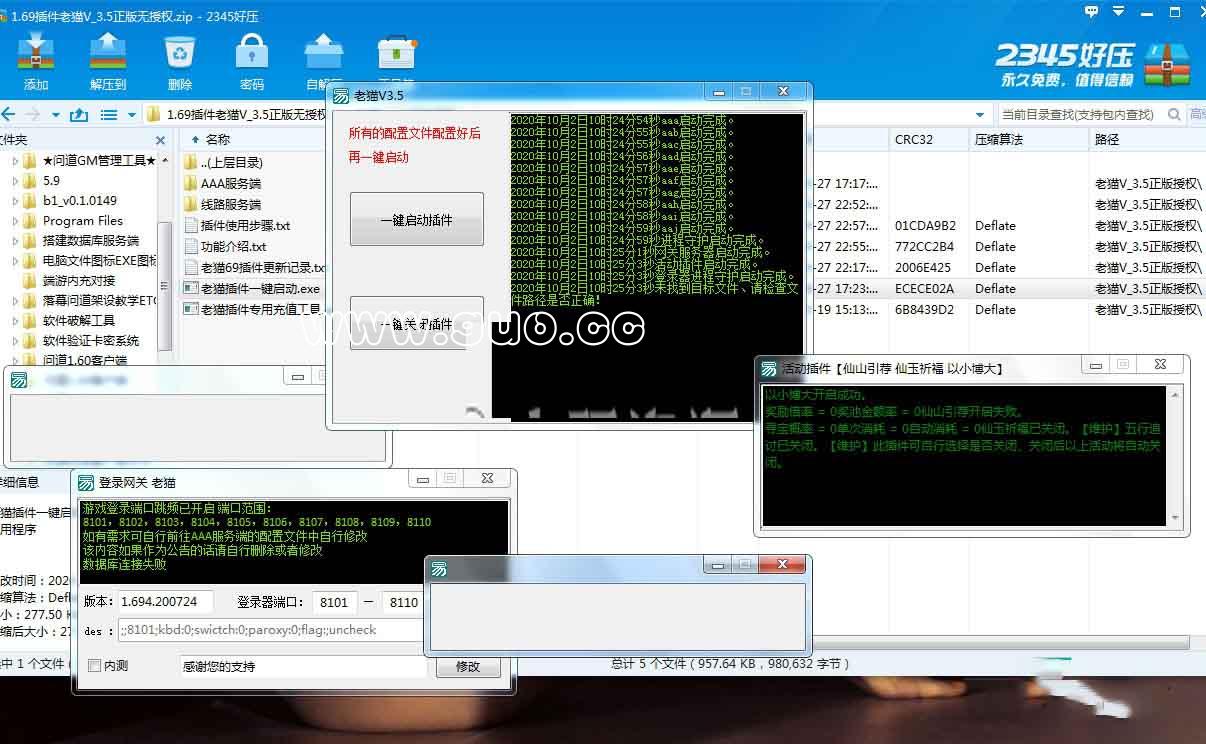
Task: Select the 电脑文件图标EXE图标 folder in tree
Action: [x=90, y=261]
